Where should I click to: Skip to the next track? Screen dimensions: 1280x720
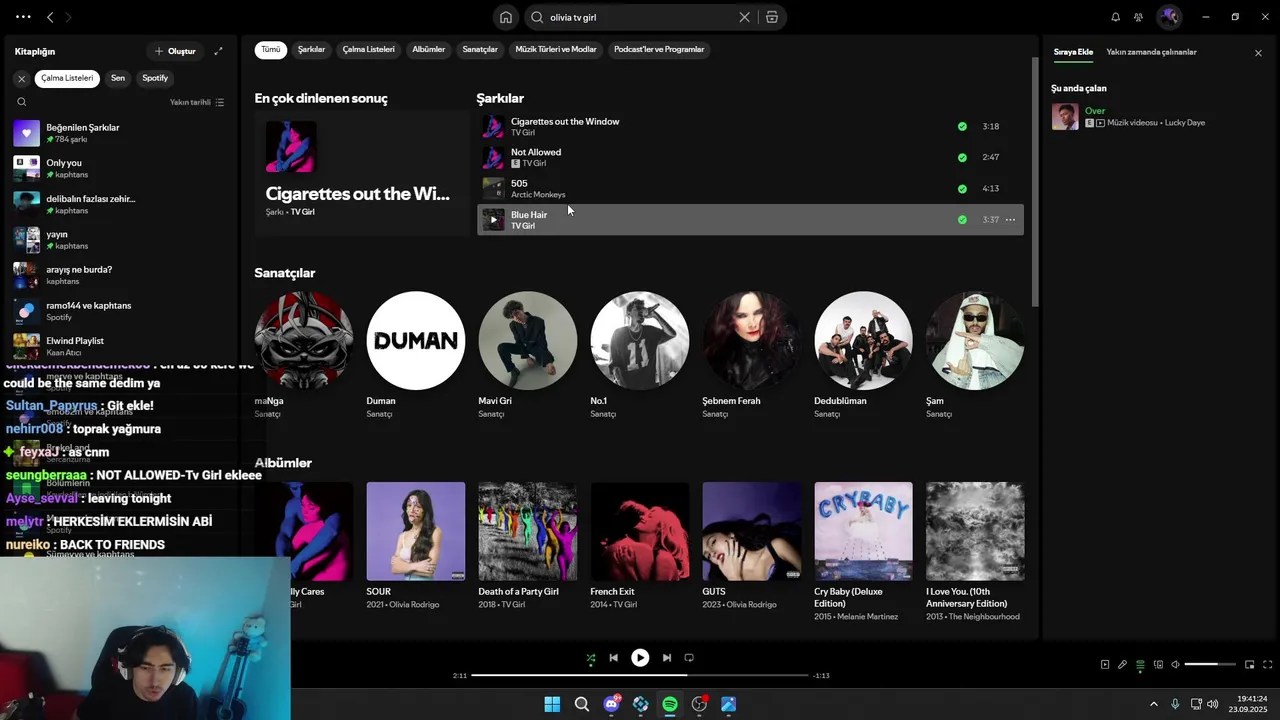pyautogui.click(x=667, y=658)
